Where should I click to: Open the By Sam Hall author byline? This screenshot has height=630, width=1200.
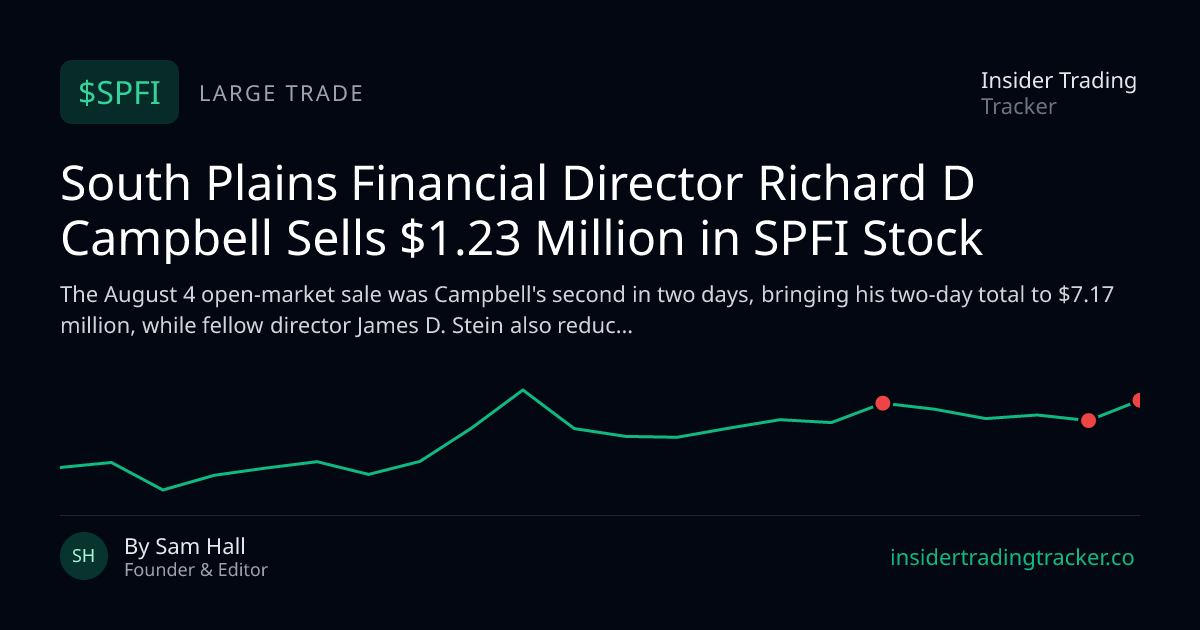(185, 546)
